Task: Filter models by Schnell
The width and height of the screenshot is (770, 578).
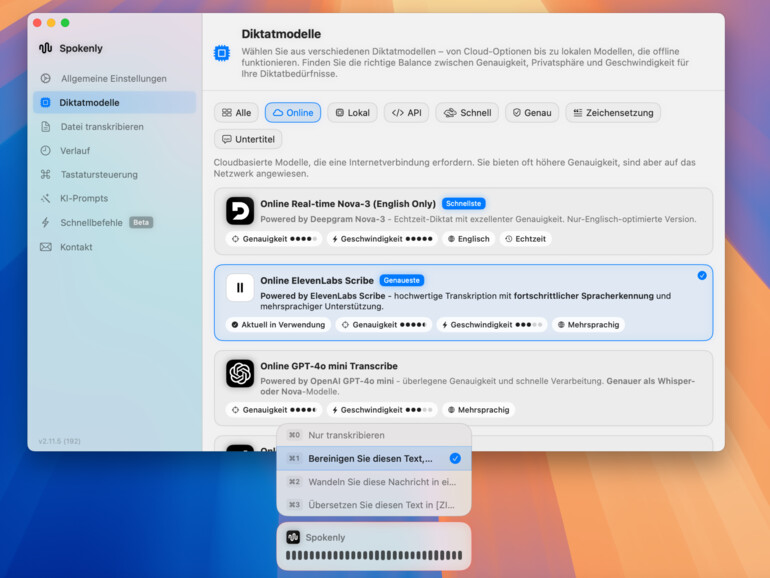Action: [x=467, y=113]
